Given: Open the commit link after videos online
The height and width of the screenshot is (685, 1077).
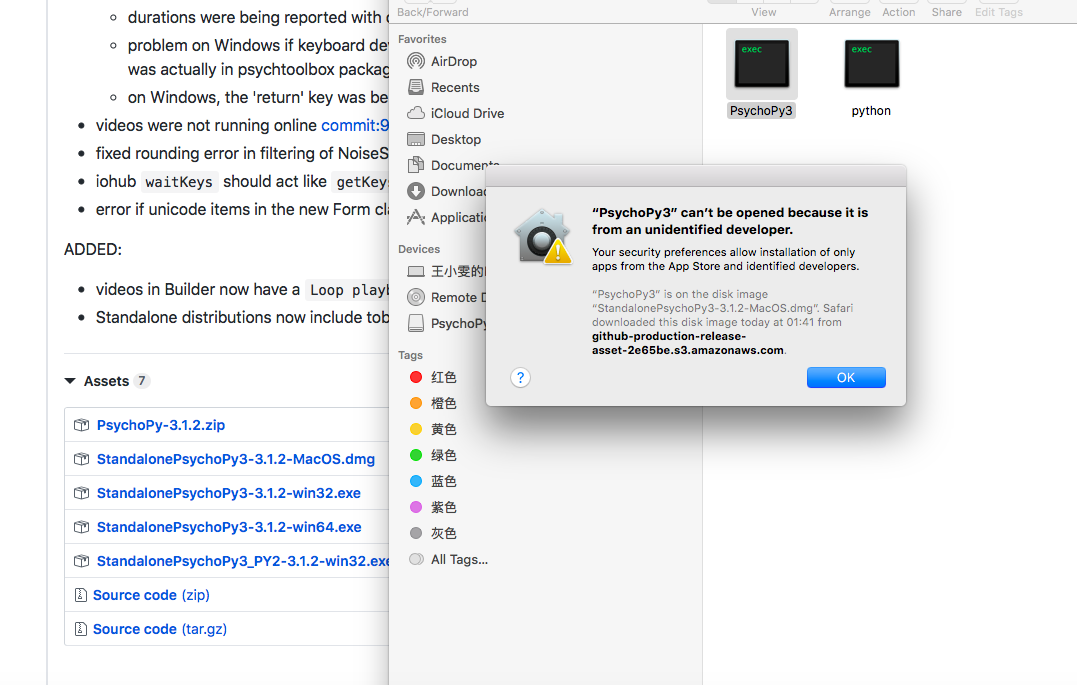Looking at the screenshot, I should click(355, 125).
